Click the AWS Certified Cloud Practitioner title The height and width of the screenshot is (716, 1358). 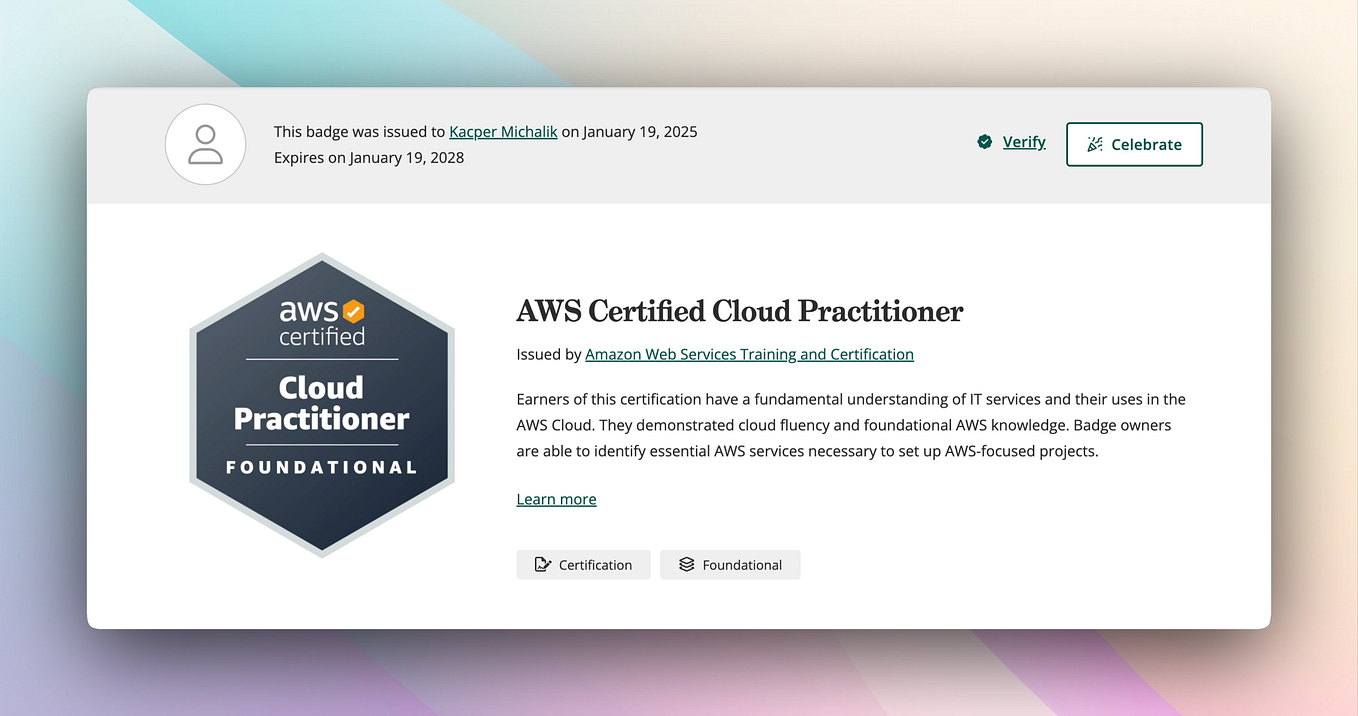[739, 311]
